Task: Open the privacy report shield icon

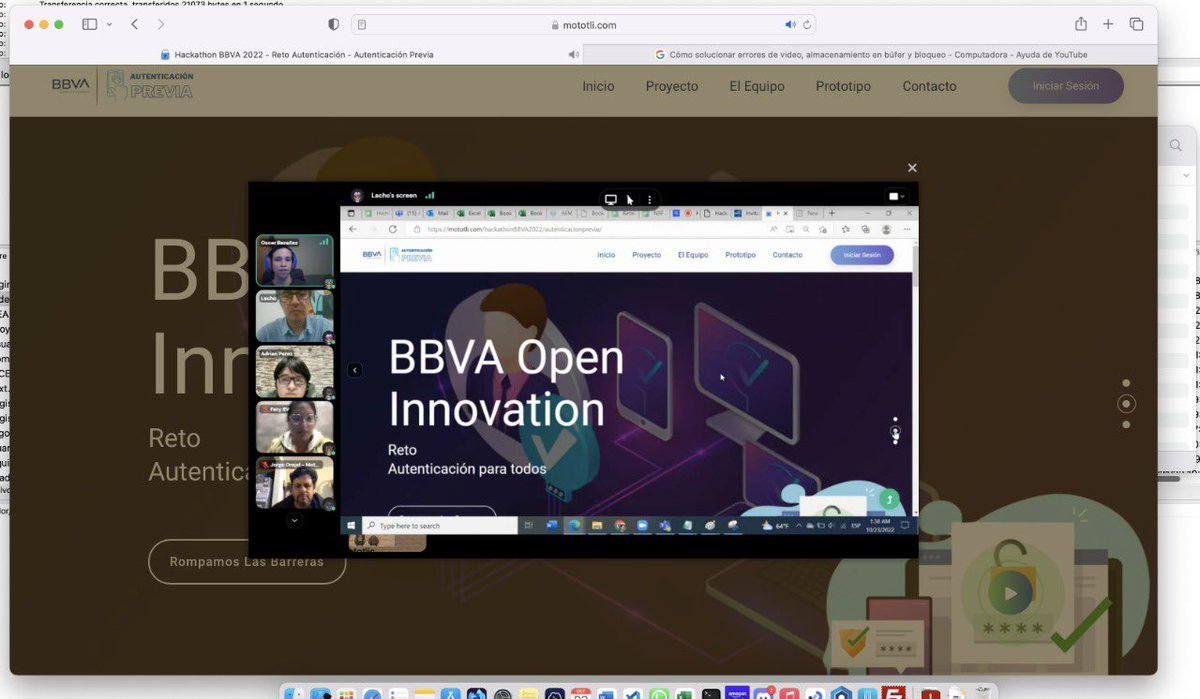Action: click(334, 24)
